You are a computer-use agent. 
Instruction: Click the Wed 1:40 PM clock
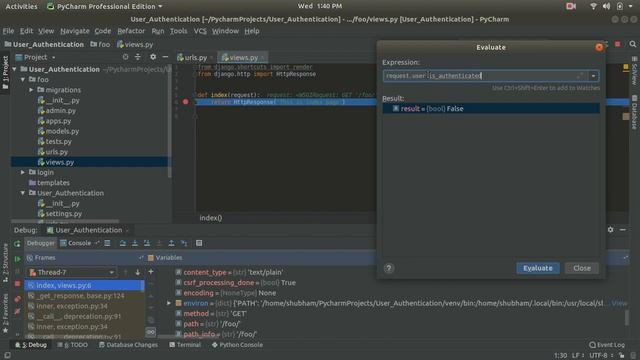(320, 6)
